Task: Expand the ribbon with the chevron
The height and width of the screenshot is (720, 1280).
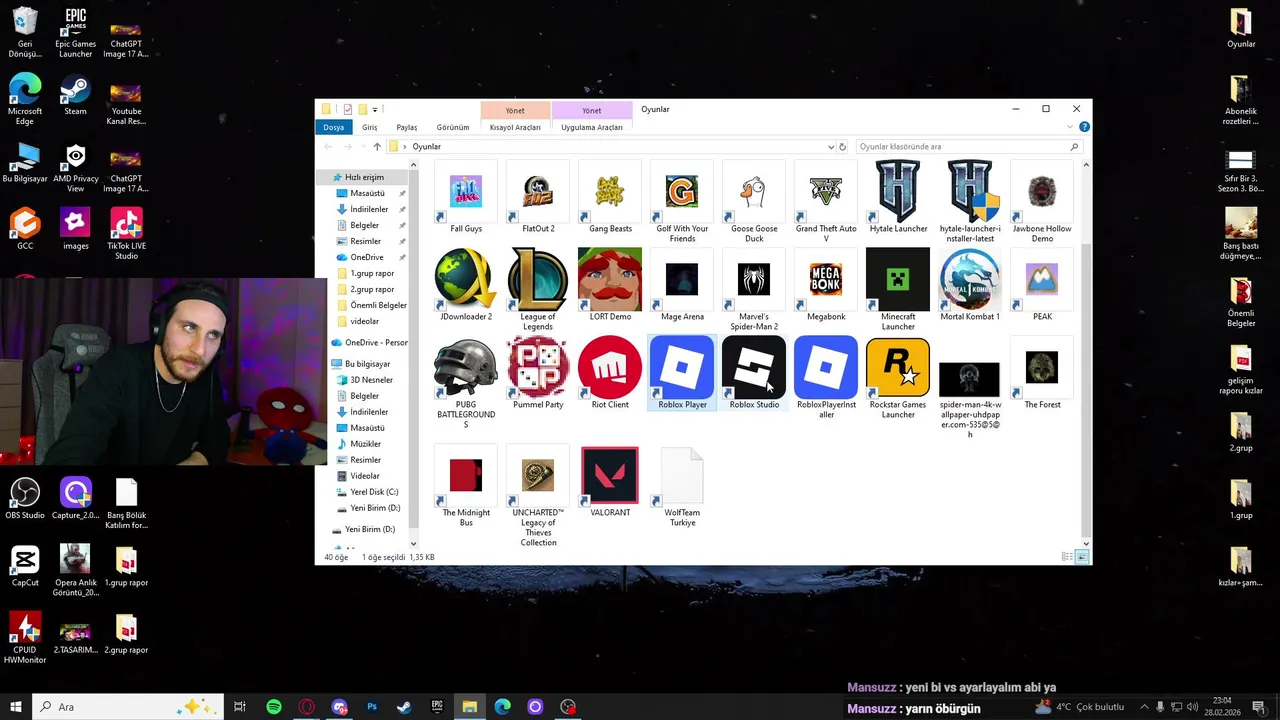Action: [1070, 127]
